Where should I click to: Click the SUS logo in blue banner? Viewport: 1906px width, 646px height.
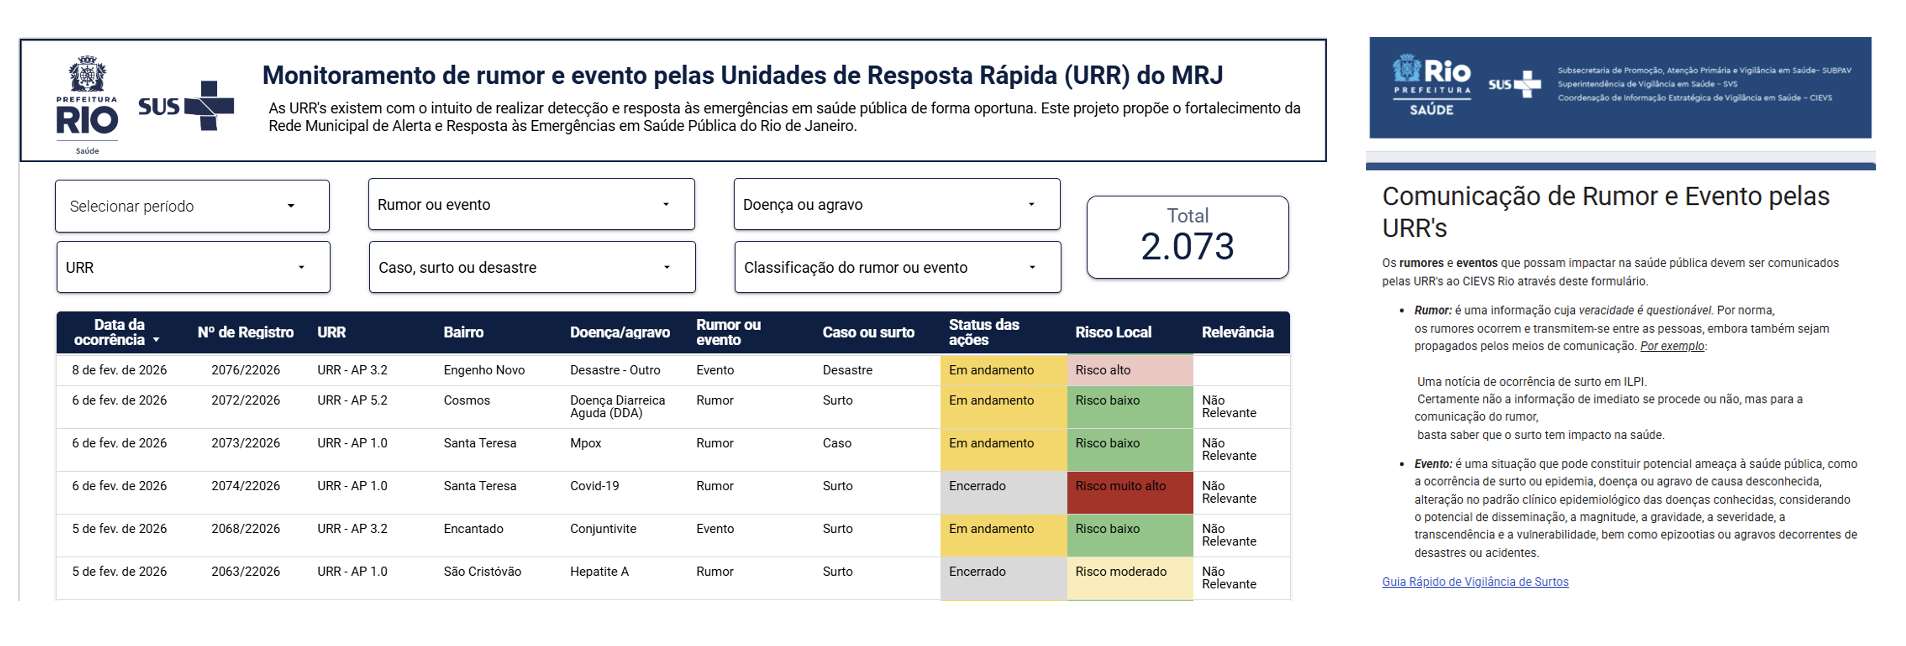pos(1514,85)
